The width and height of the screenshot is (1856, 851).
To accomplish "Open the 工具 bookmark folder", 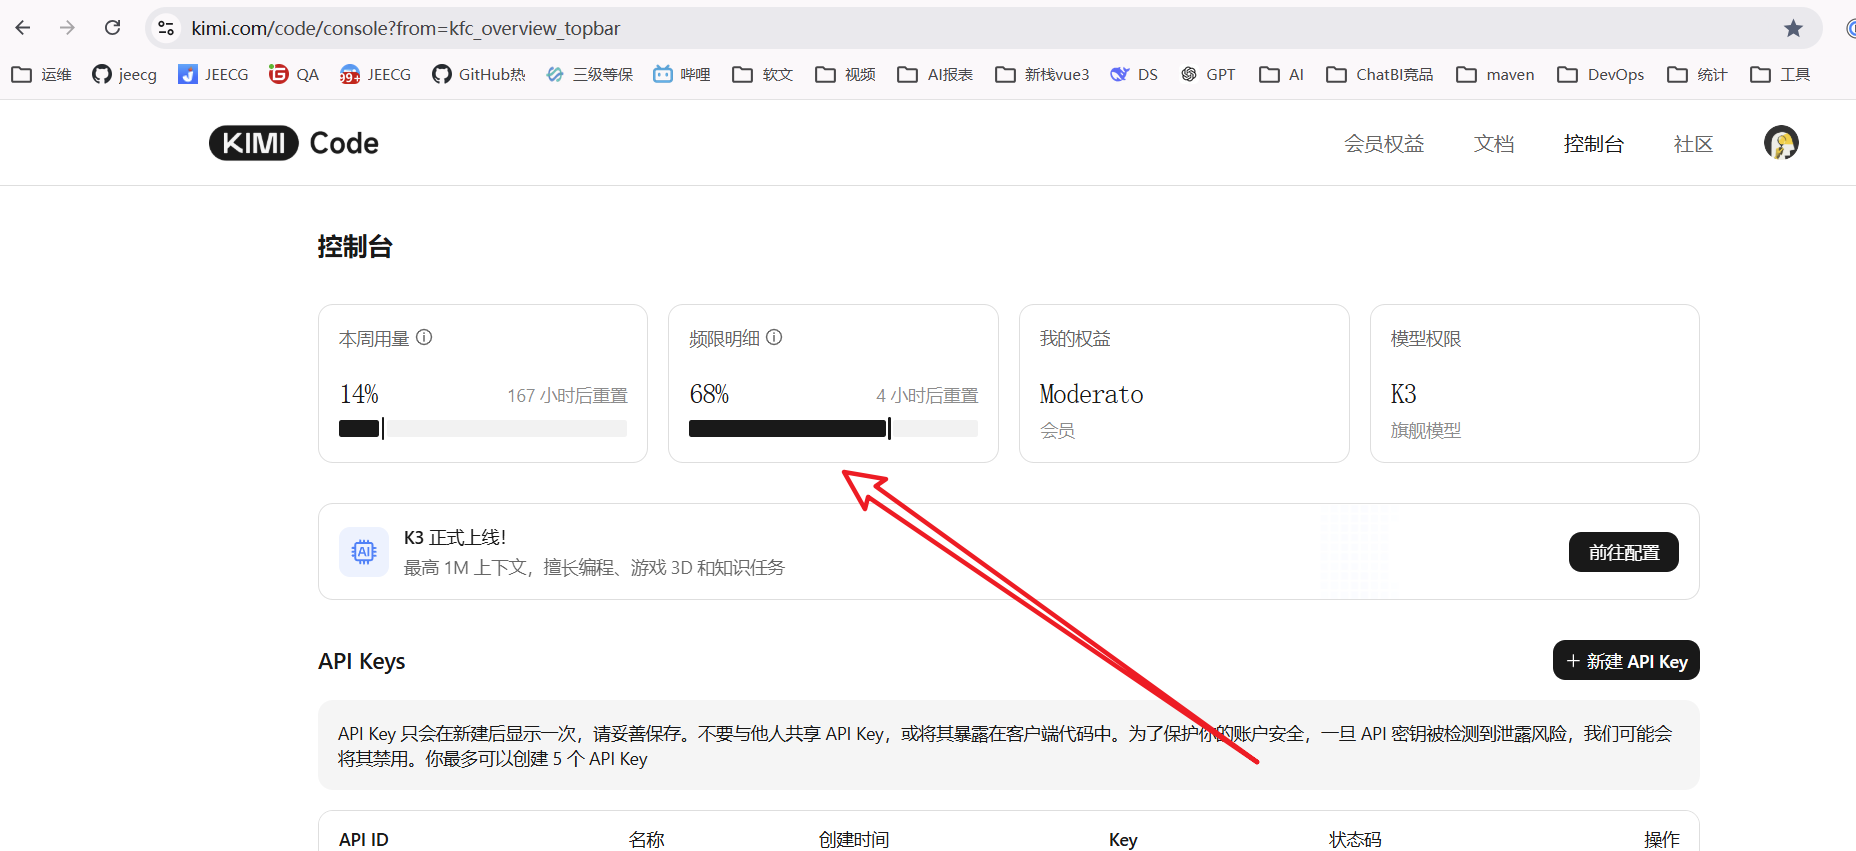I will (1781, 74).
